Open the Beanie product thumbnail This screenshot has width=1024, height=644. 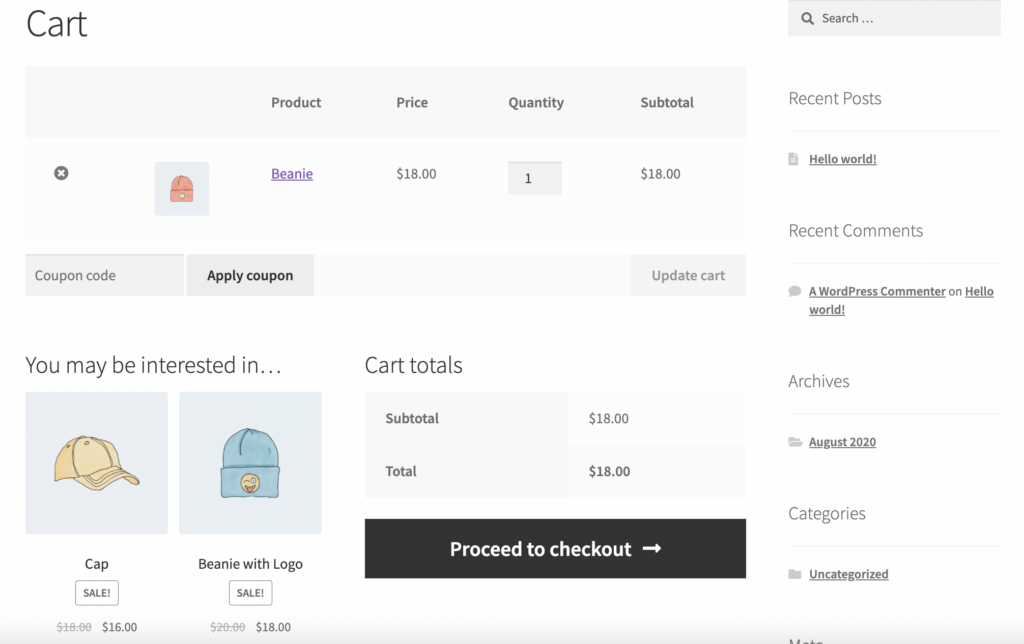tap(182, 188)
